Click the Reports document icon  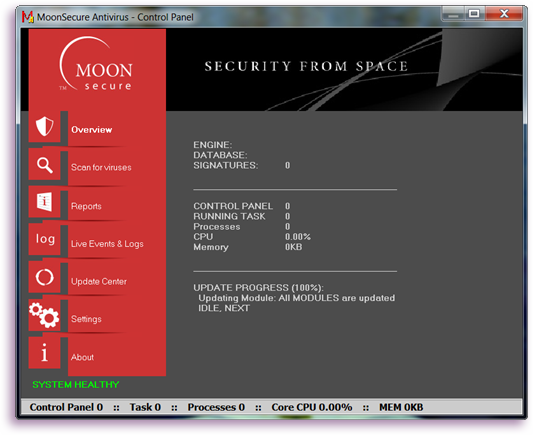click(x=45, y=202)
